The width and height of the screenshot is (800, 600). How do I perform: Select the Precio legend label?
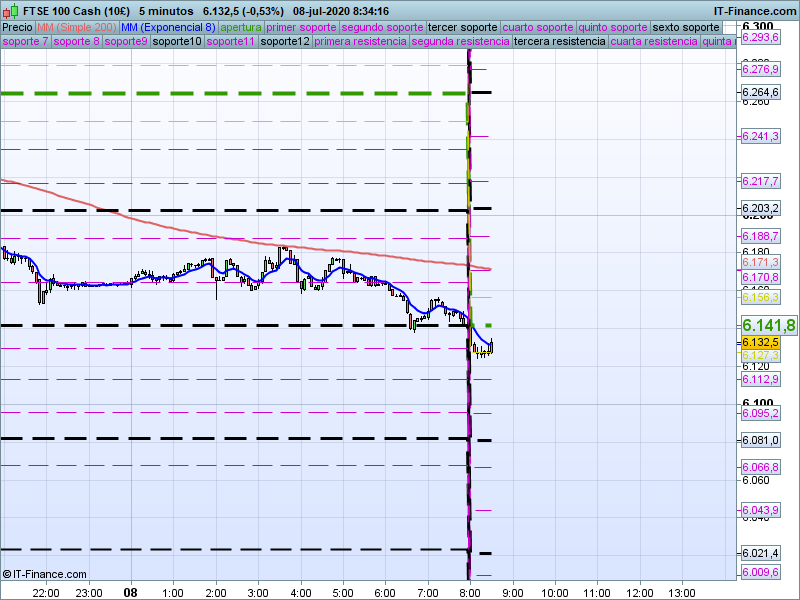(x=17, y=27)
